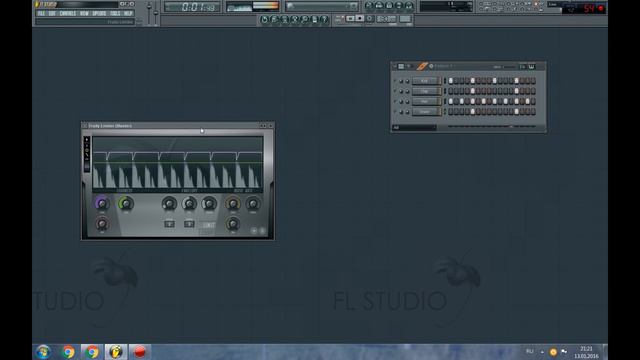Screen dimensions: 640x360
Task: Click the step sequencer view shortcut icon
Action: (x=379, y=5)
